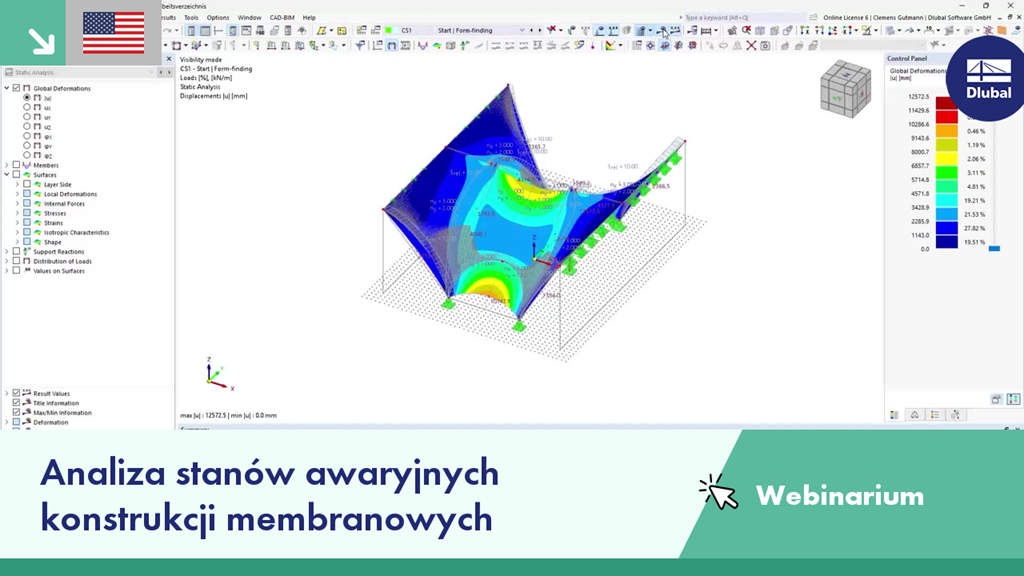Open the CAD-BIM menu
Screen dimensions: 1024x576
[x=282, y=18]
